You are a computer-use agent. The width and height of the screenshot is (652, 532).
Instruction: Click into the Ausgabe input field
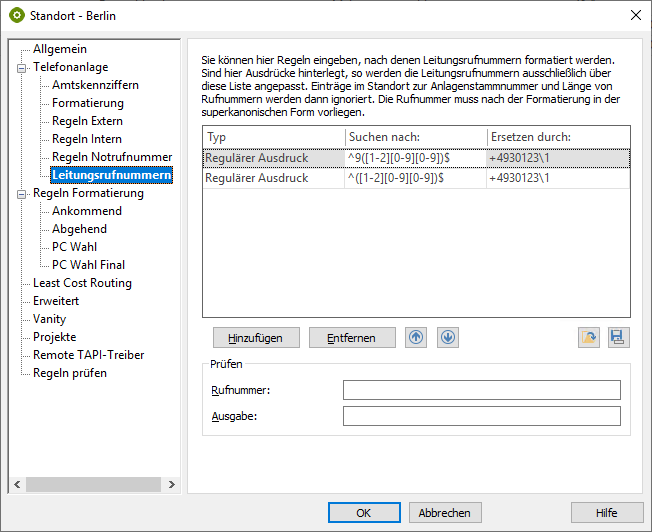[481, 416]
